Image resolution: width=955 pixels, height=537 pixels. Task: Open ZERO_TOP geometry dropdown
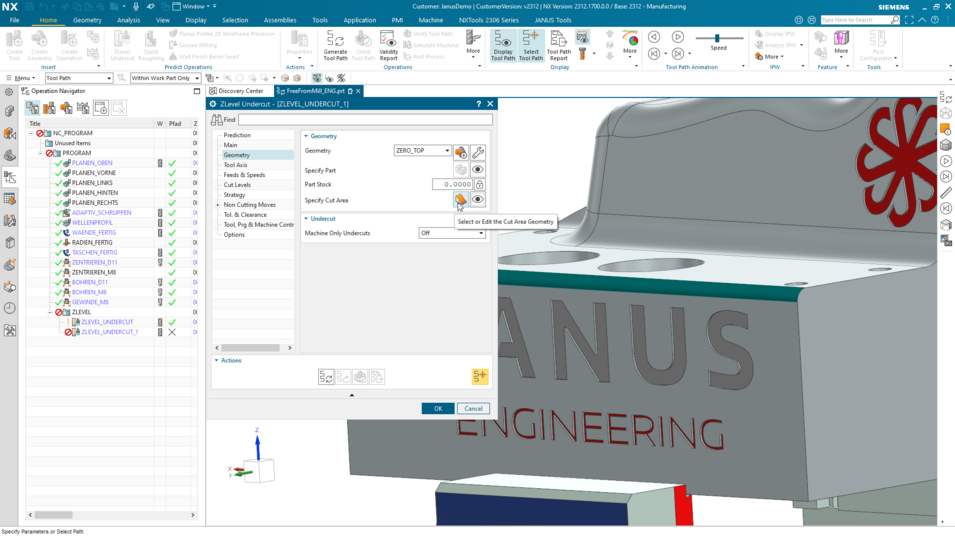[423, 150]
